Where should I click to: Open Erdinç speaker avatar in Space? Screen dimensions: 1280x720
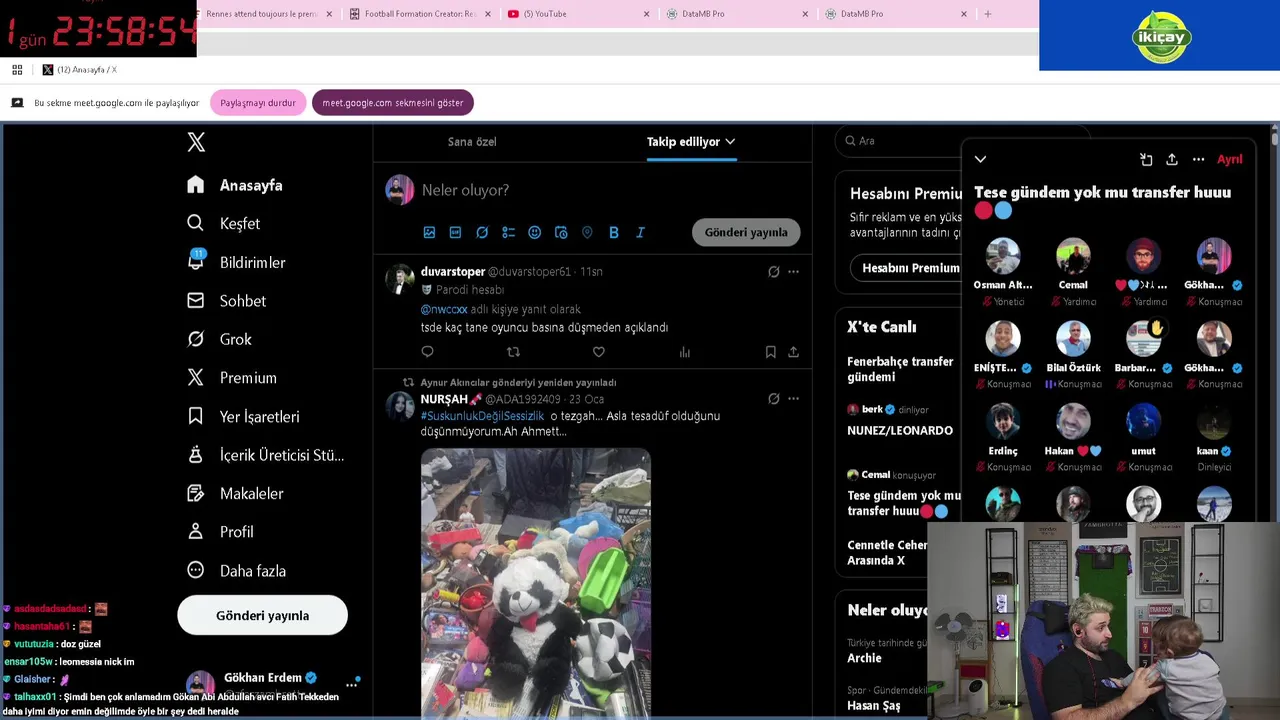[x=1002, y=421]
